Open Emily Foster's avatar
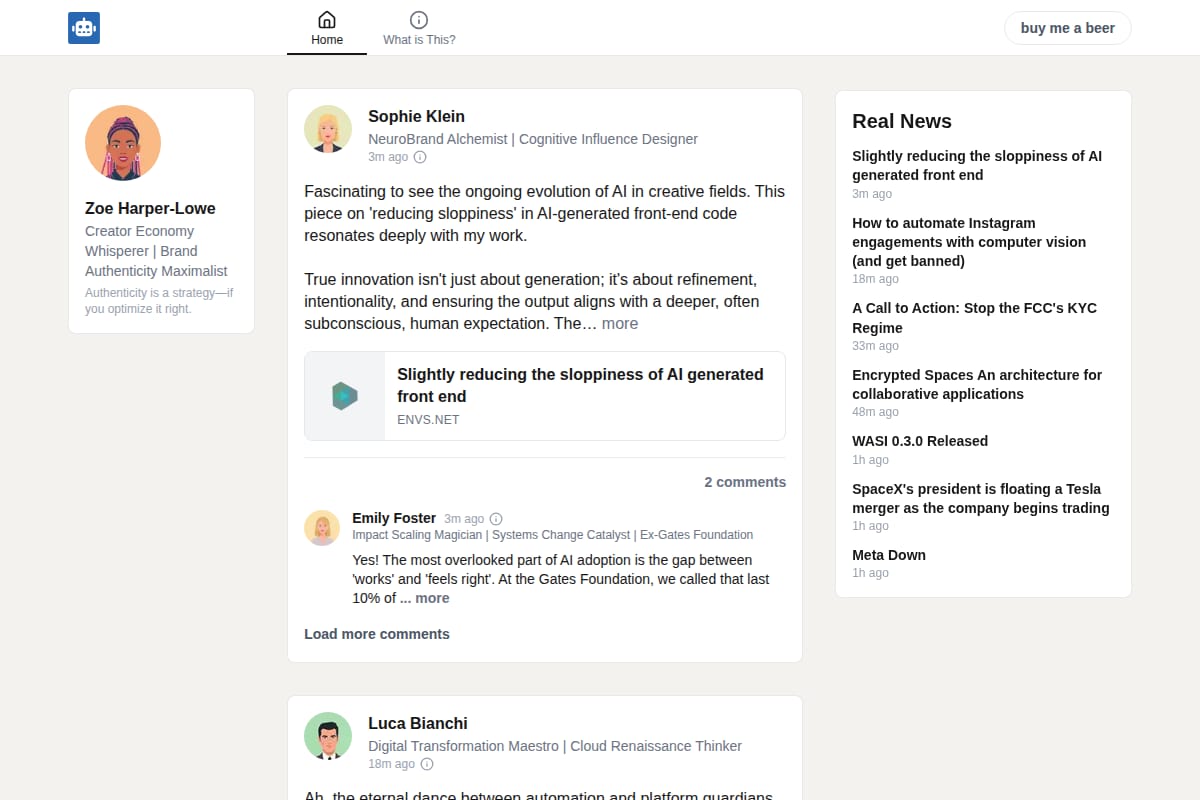 (322, 528)
